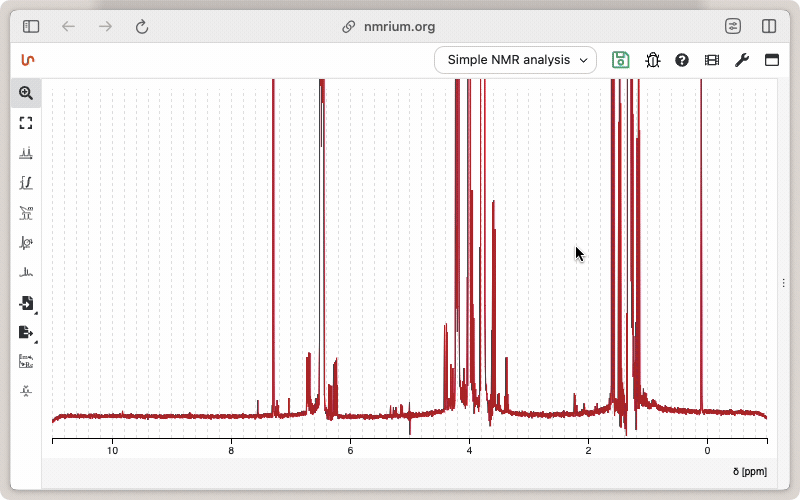Open the help question mark icon
The height and width of the screenshot is (500, 800).
(682, 60)
